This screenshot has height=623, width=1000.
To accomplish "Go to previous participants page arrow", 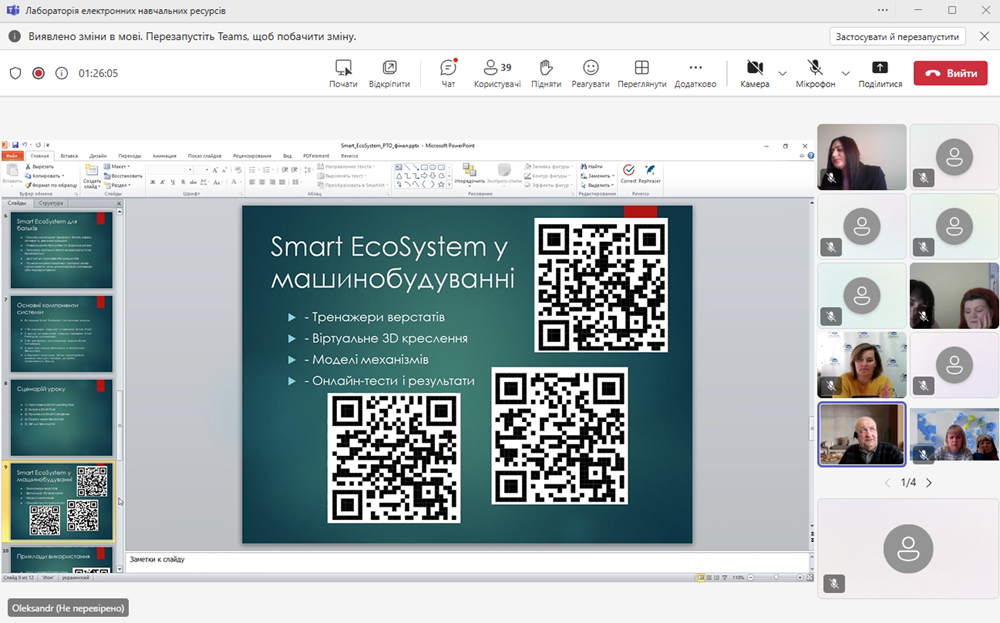I will 887,483.
